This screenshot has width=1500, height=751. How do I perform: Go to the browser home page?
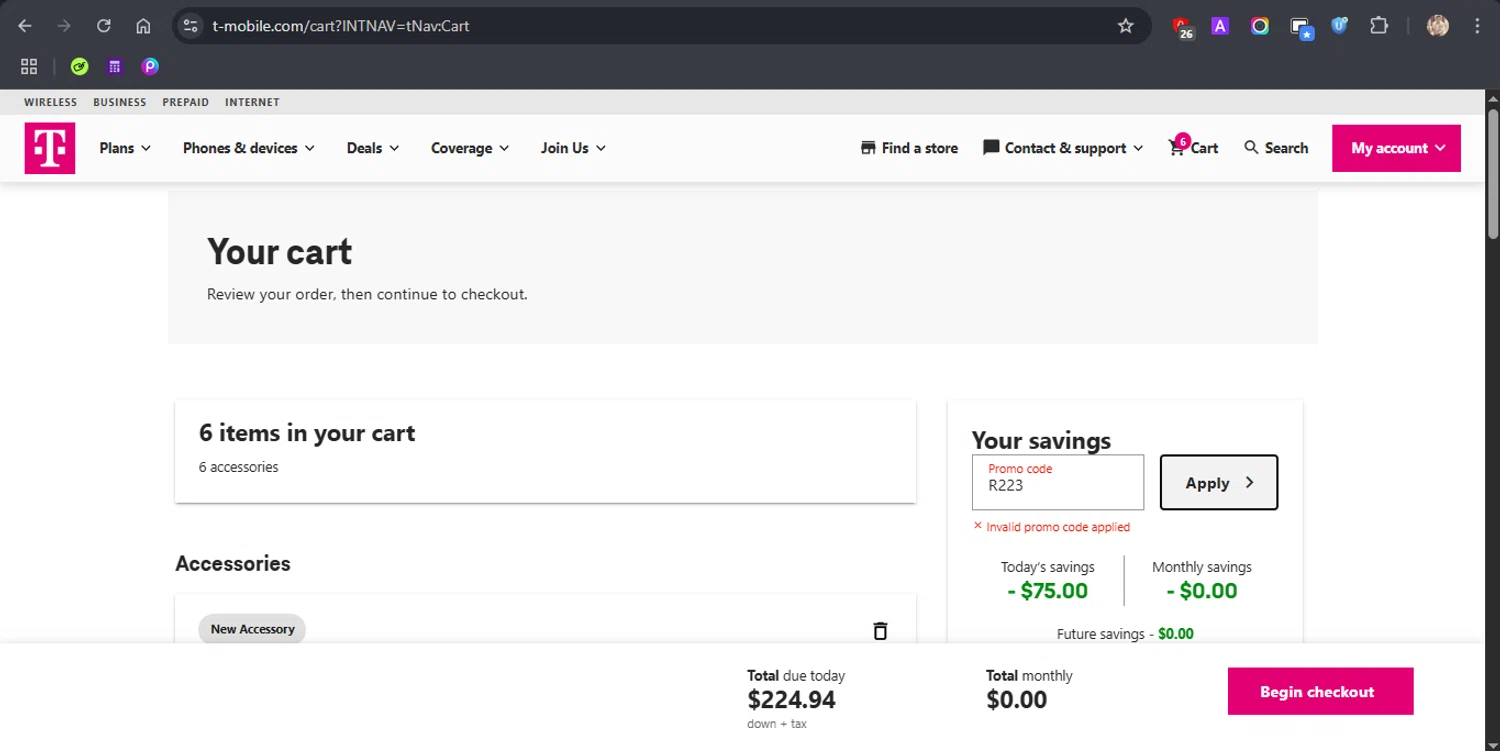click(143, 26)
